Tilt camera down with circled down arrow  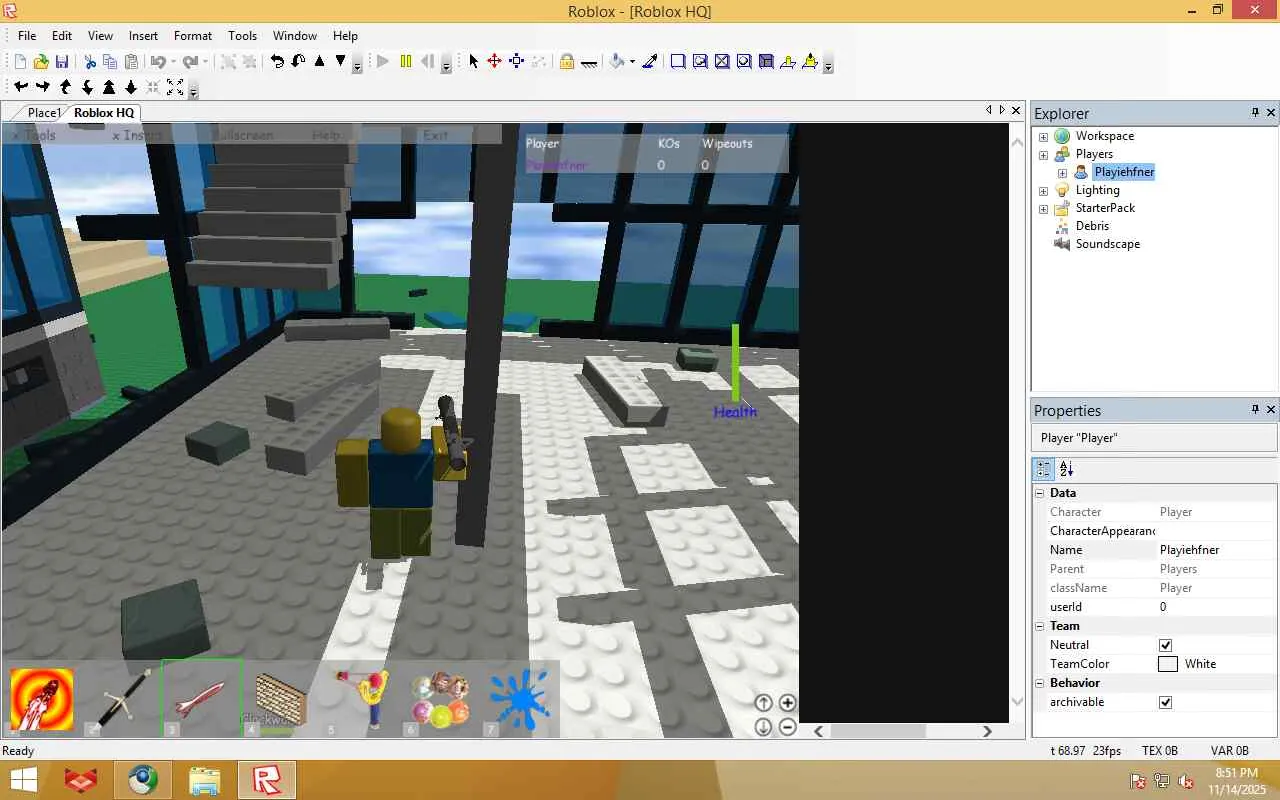(x=763, y=727)
